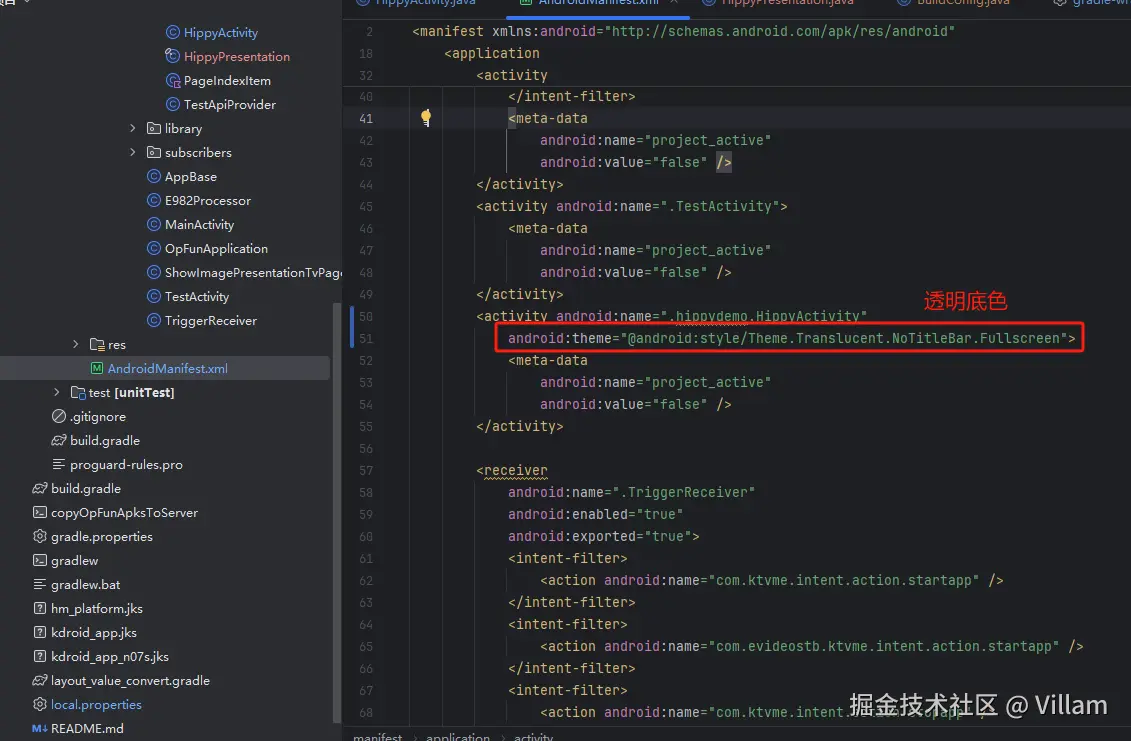Click the com.ktvme.intent.action.startapp action on line 62
This screenshot has height=741, width=1131.
tap(772, 580)
